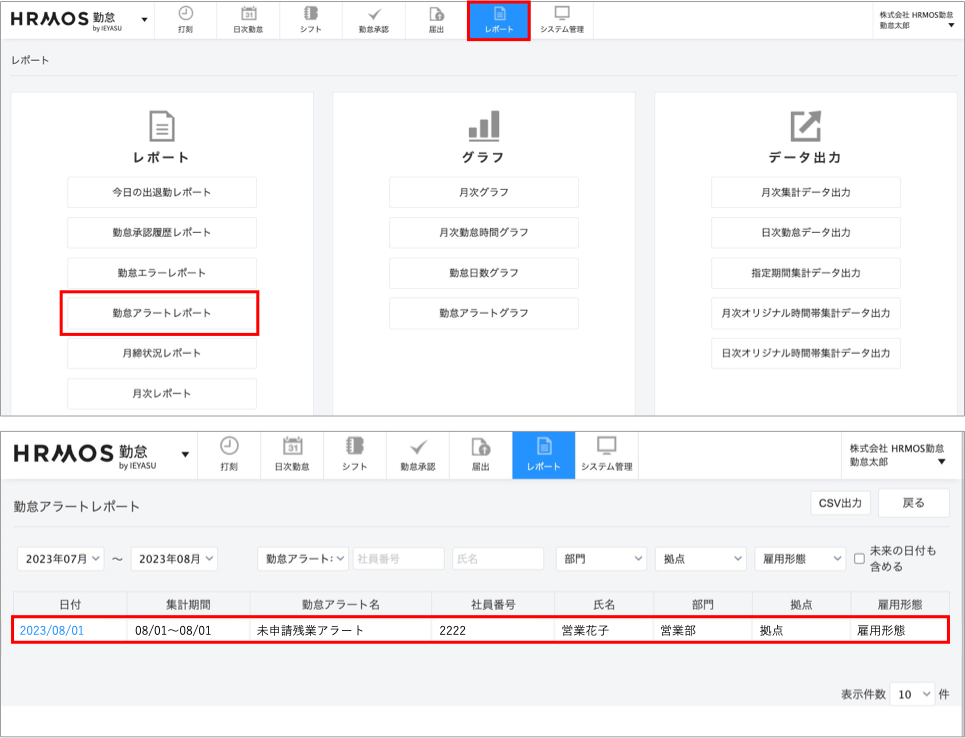Select the シフト icon on alert report page
The height and width of the screenshot is (738, 965).
pos(354,447)
